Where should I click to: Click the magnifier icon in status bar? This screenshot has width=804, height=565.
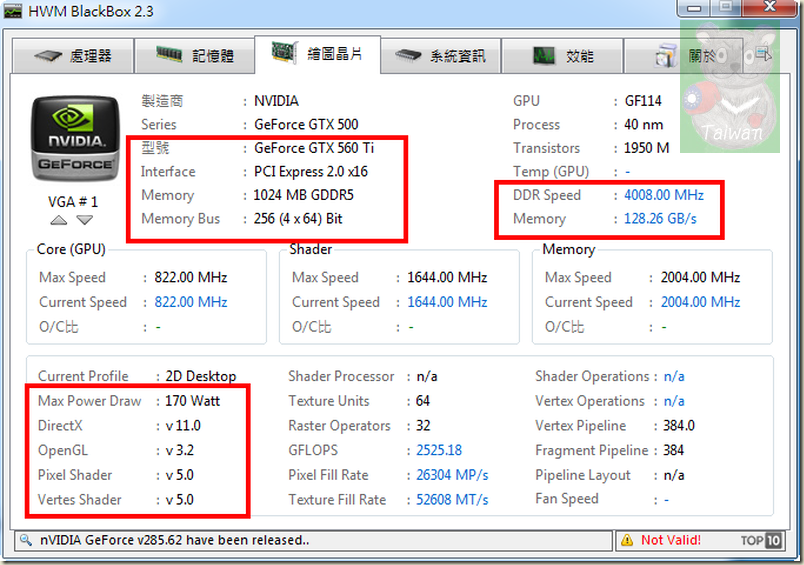click(x=25, y=540)
